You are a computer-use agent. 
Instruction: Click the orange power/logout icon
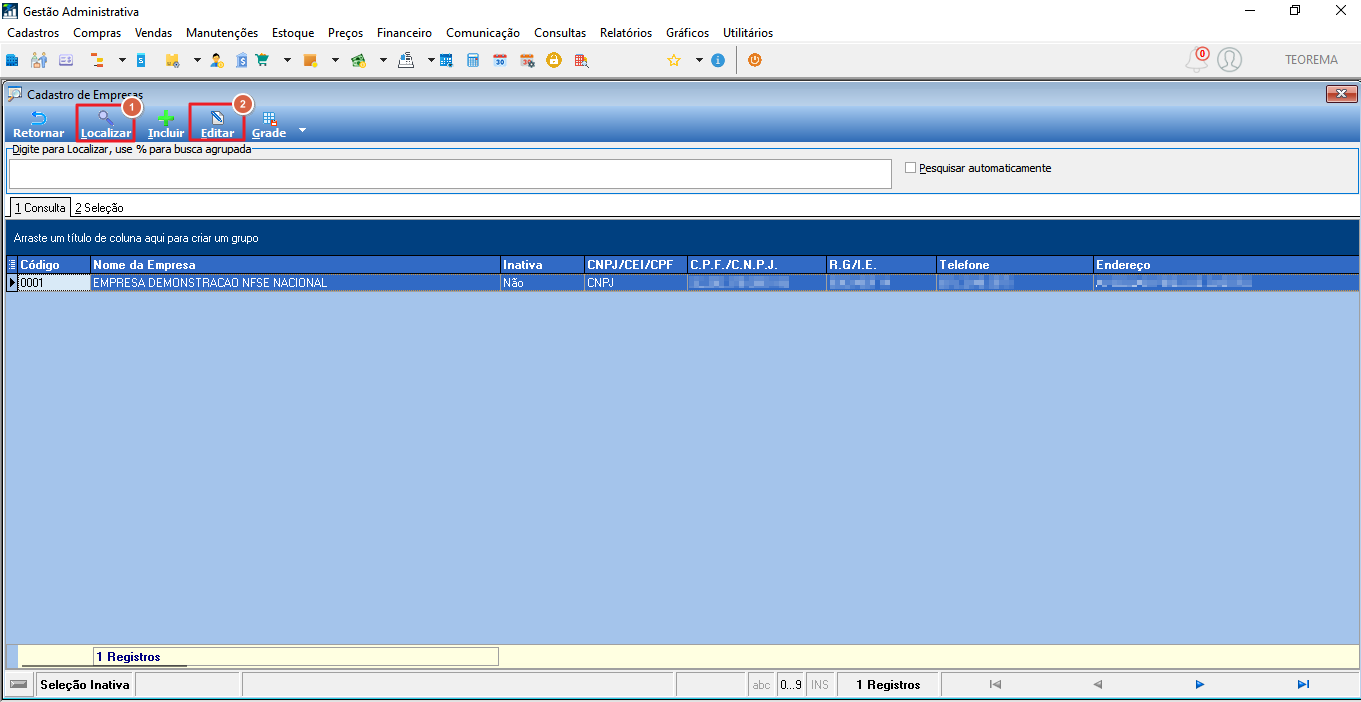(755, 60)
